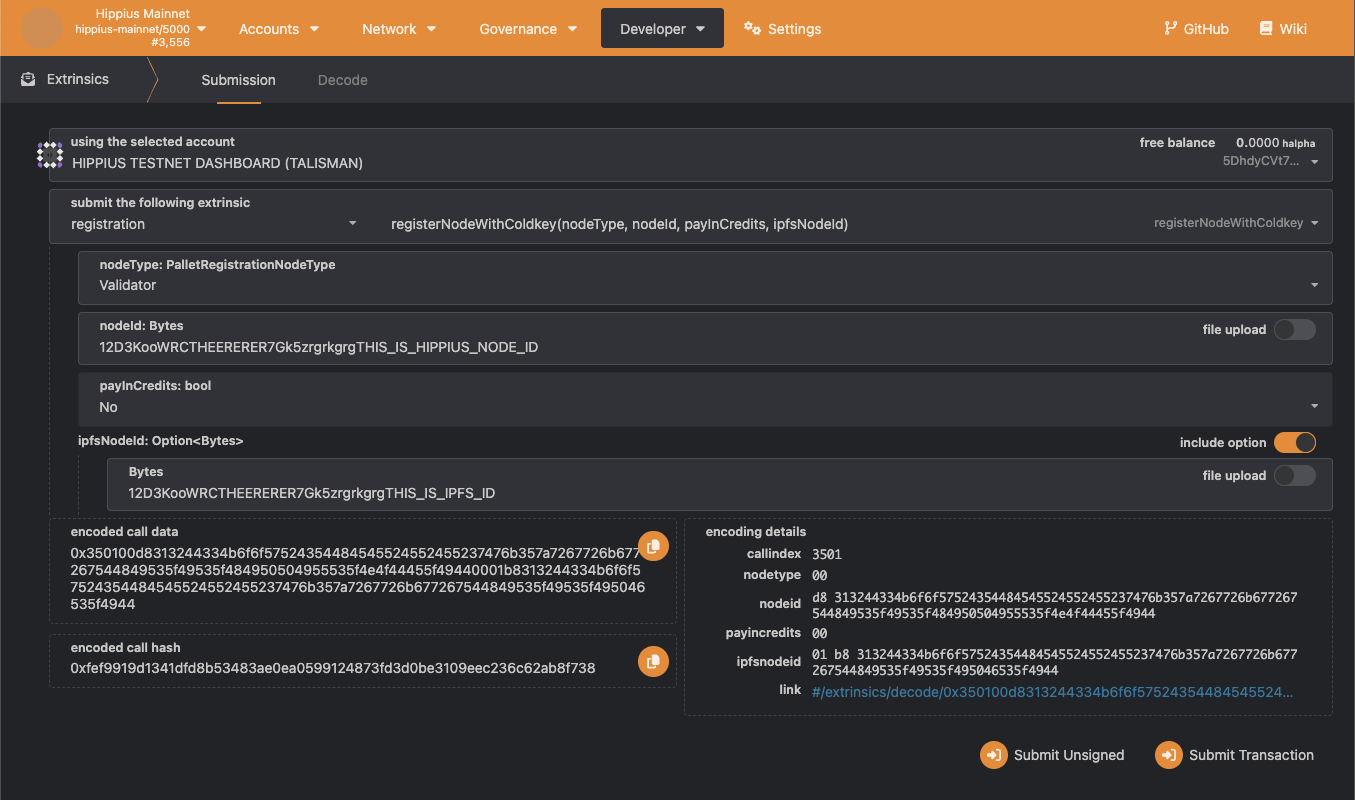Click the encoded call data hex text
Image resolution: width=1355 pixels, height=800 pixels.
(x=356, y=578)
